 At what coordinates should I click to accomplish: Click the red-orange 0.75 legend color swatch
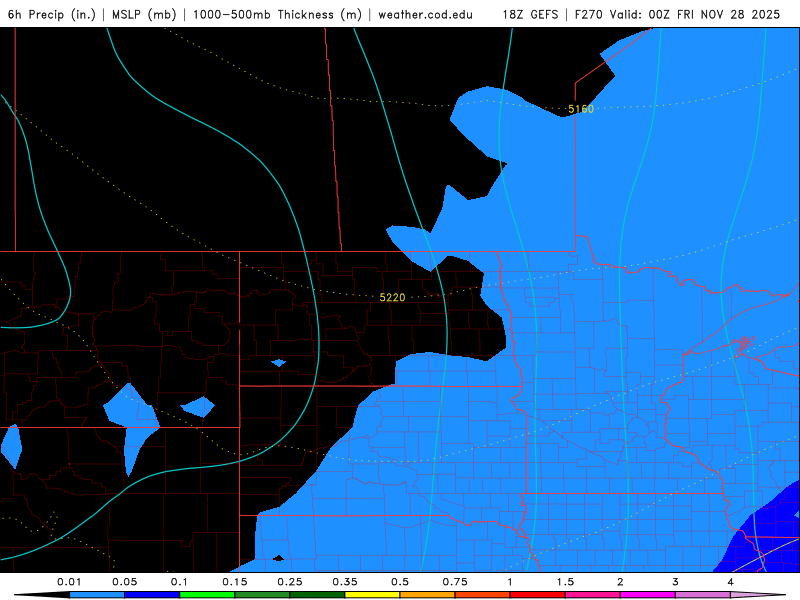[x=483, y=595]
